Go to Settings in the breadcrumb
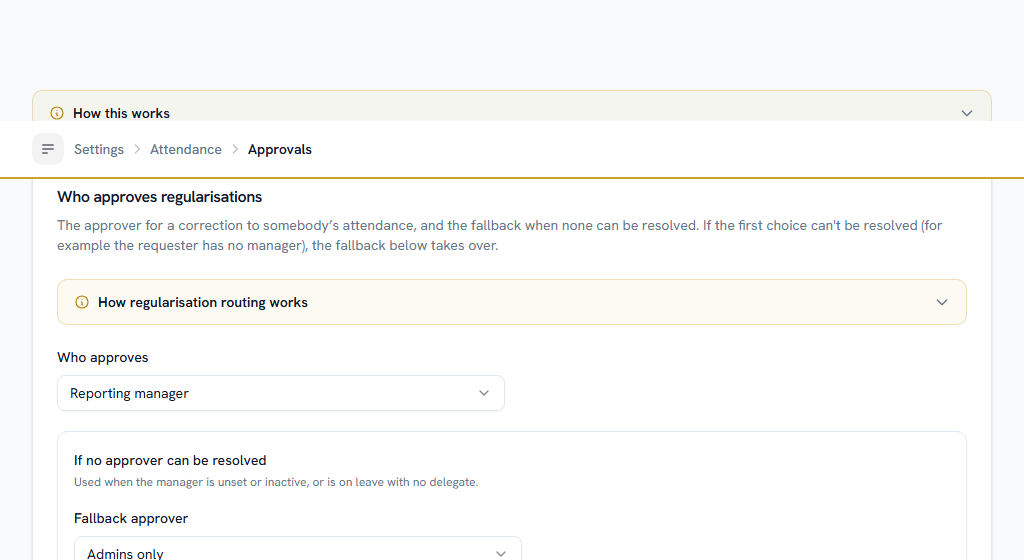The height and width of the screenshot is (560, 1024). [x=99, y=149]
